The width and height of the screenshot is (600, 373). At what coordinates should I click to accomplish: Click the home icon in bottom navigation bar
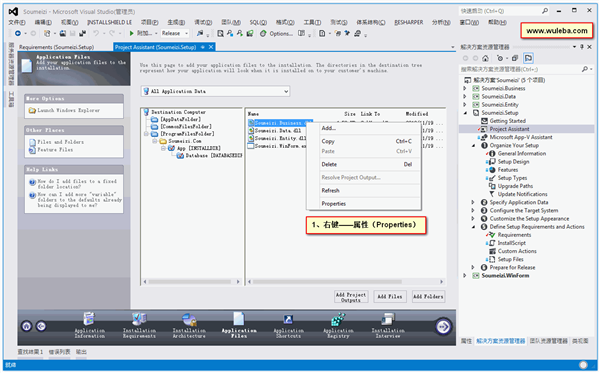pyautogui.click(x=26, y=326)
